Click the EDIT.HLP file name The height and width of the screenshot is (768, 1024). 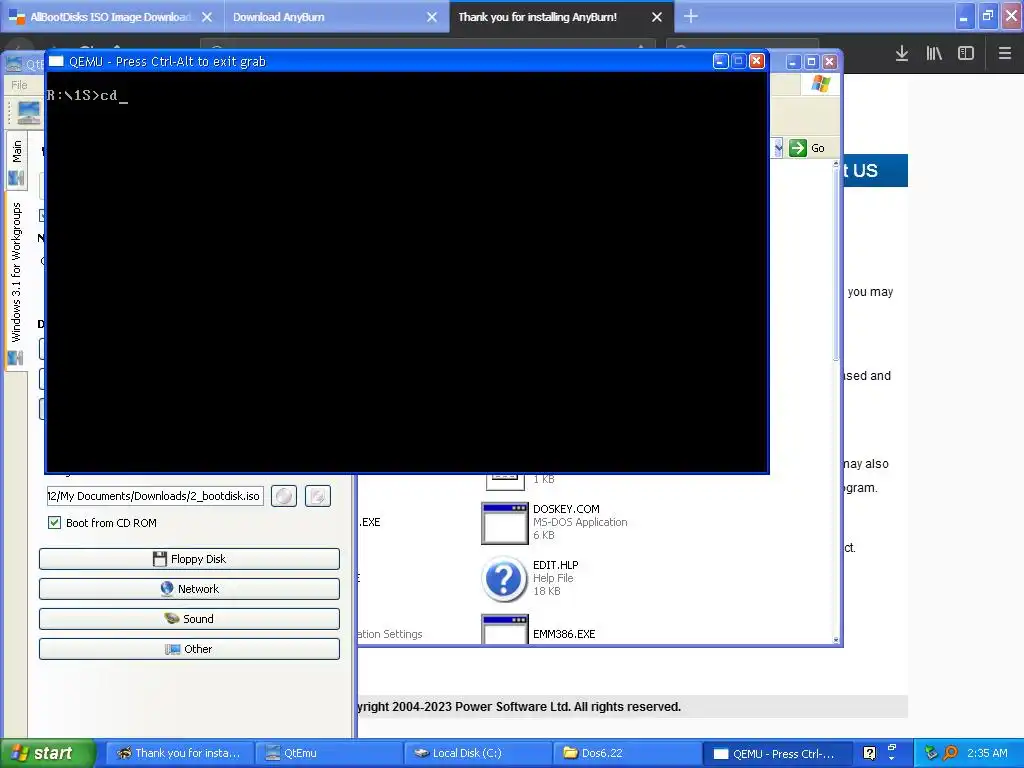(x=556, y=566)
